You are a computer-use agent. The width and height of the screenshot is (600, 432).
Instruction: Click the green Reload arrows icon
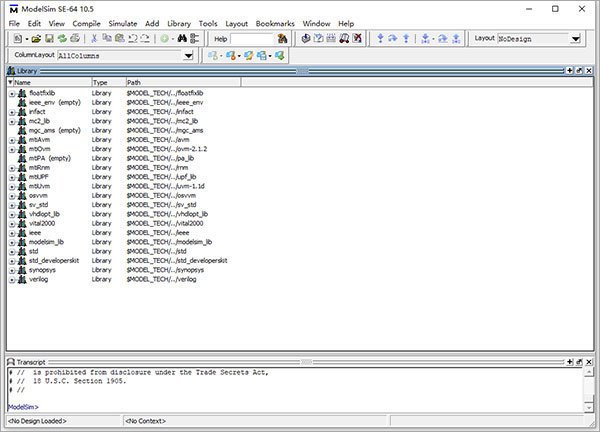pyautogui.click(x=62, y=39)
